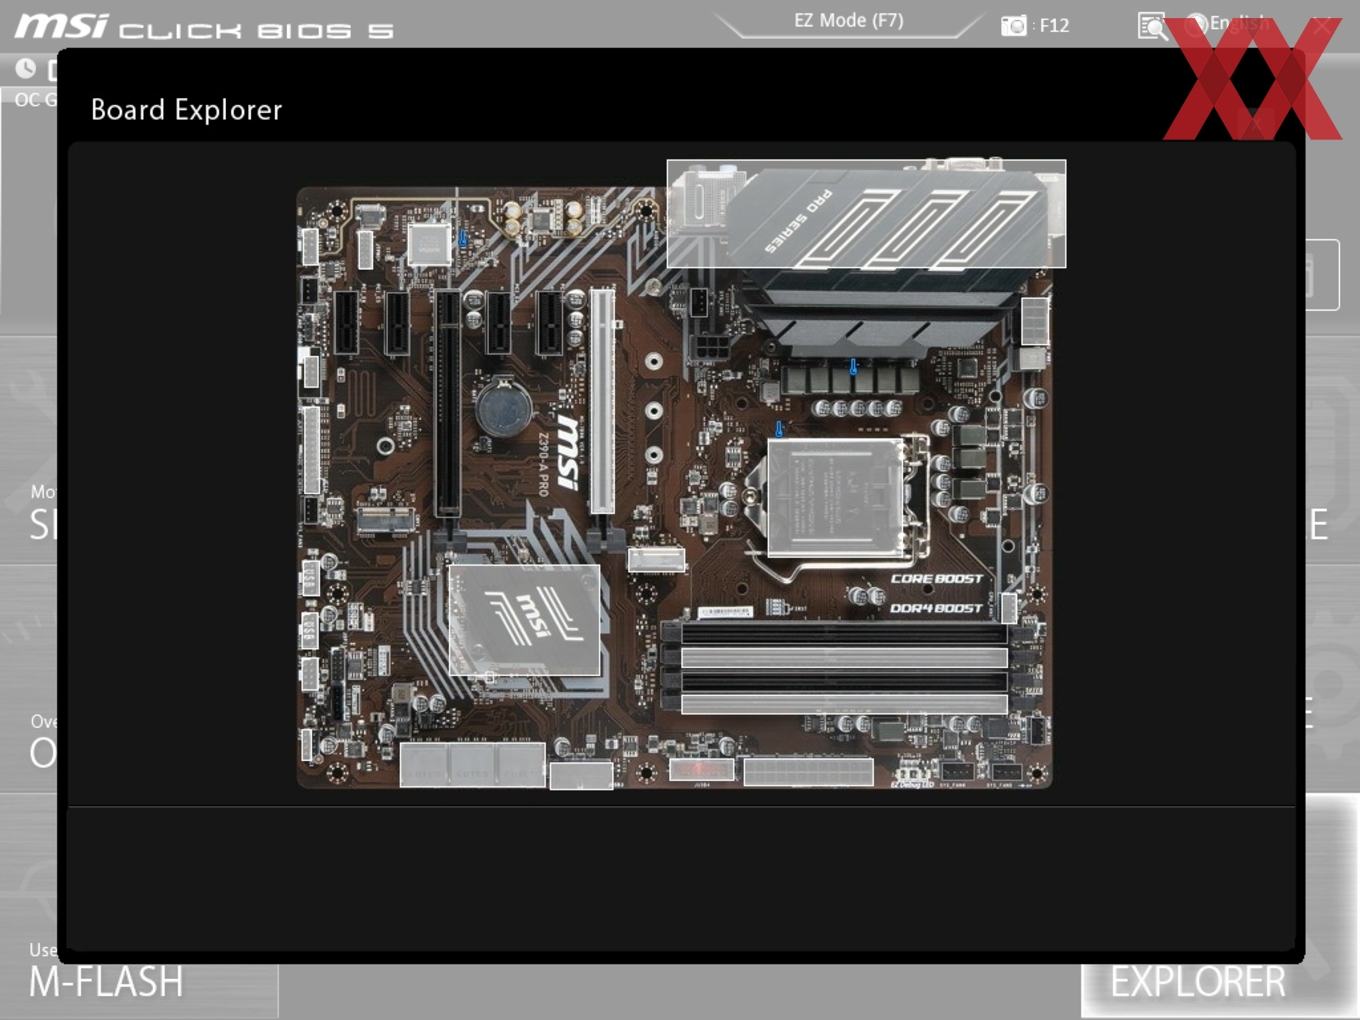
Task: Select the bottom silver DIMM memory slot
Action: [845, 704]
